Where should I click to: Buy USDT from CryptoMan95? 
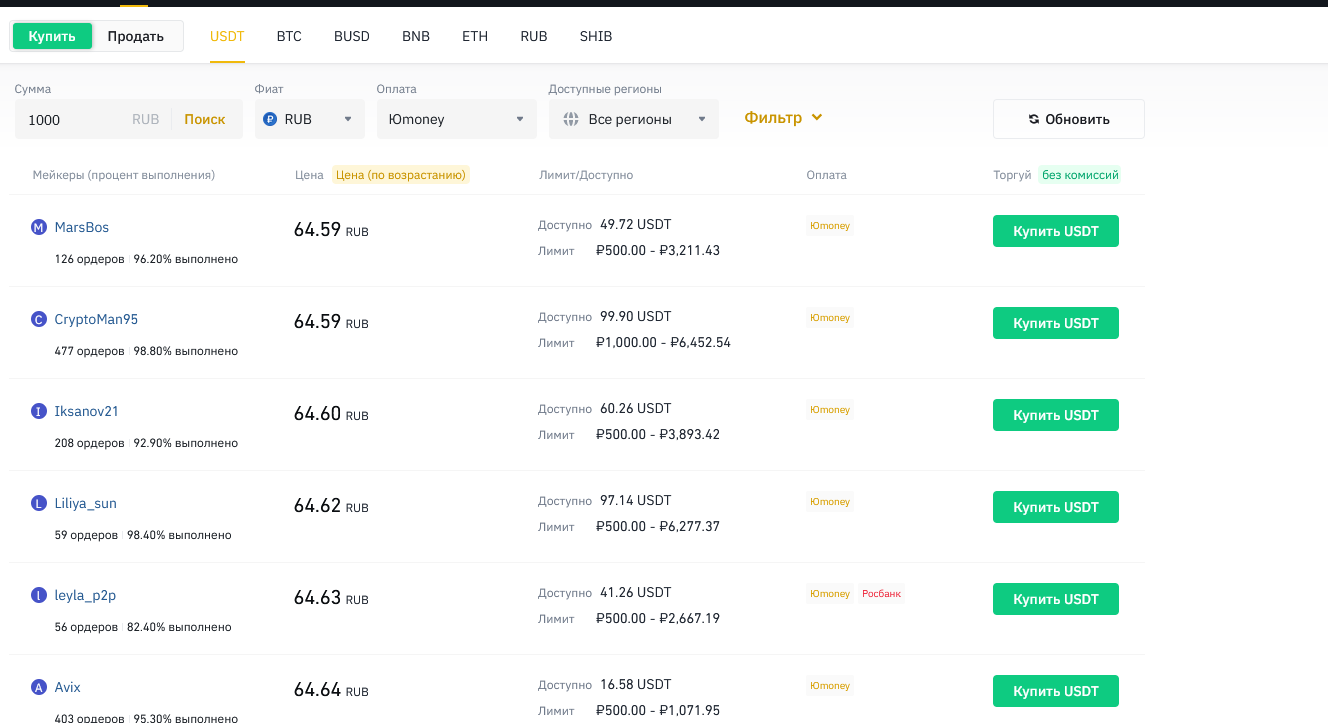coord(1056,323)
